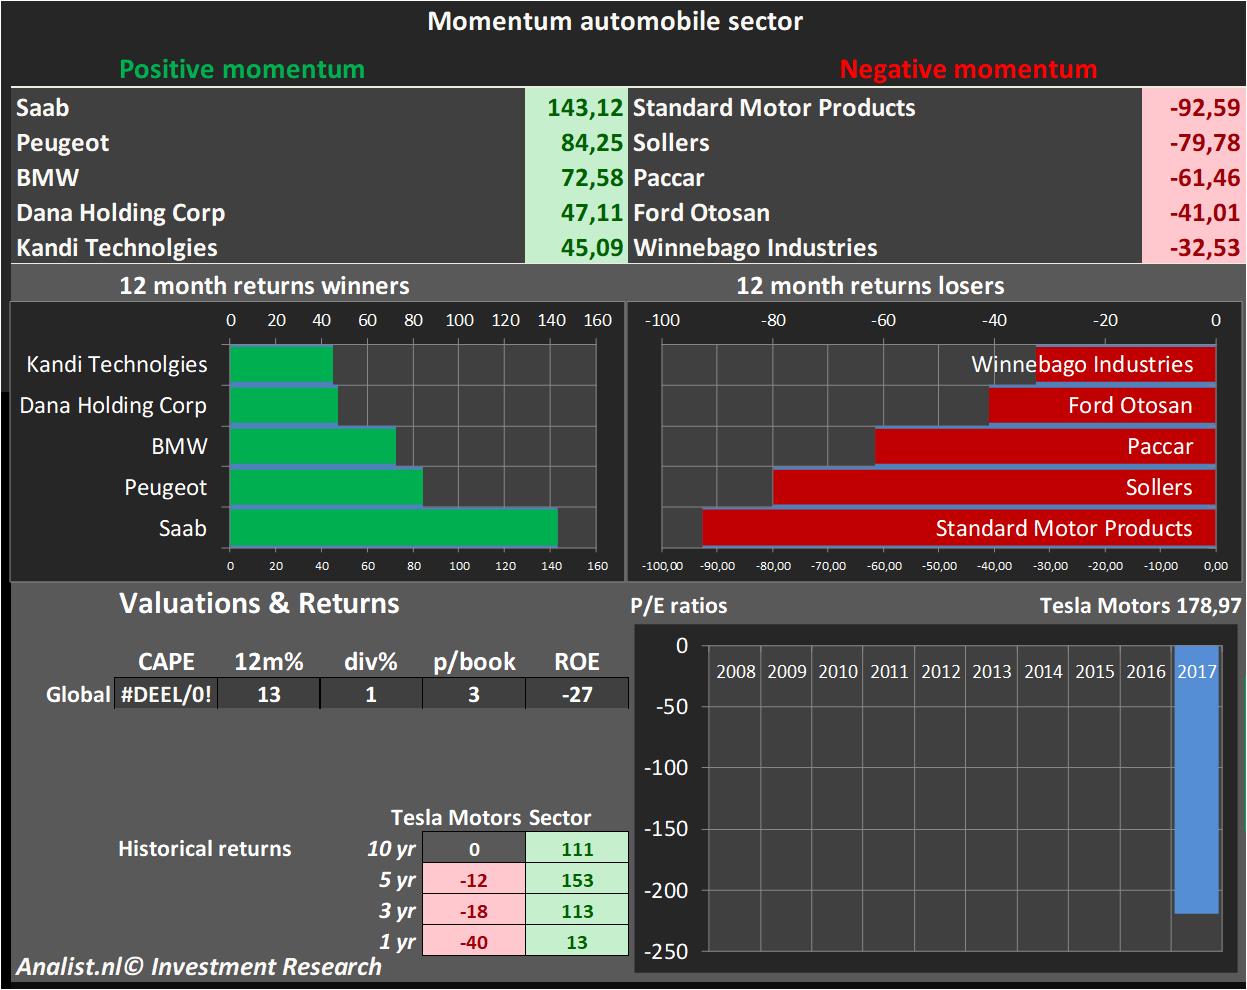Viewport: 1247px width, 990px height.
Task: Click Dana Holding Corp in momentum table
Action: pos(120,213)
